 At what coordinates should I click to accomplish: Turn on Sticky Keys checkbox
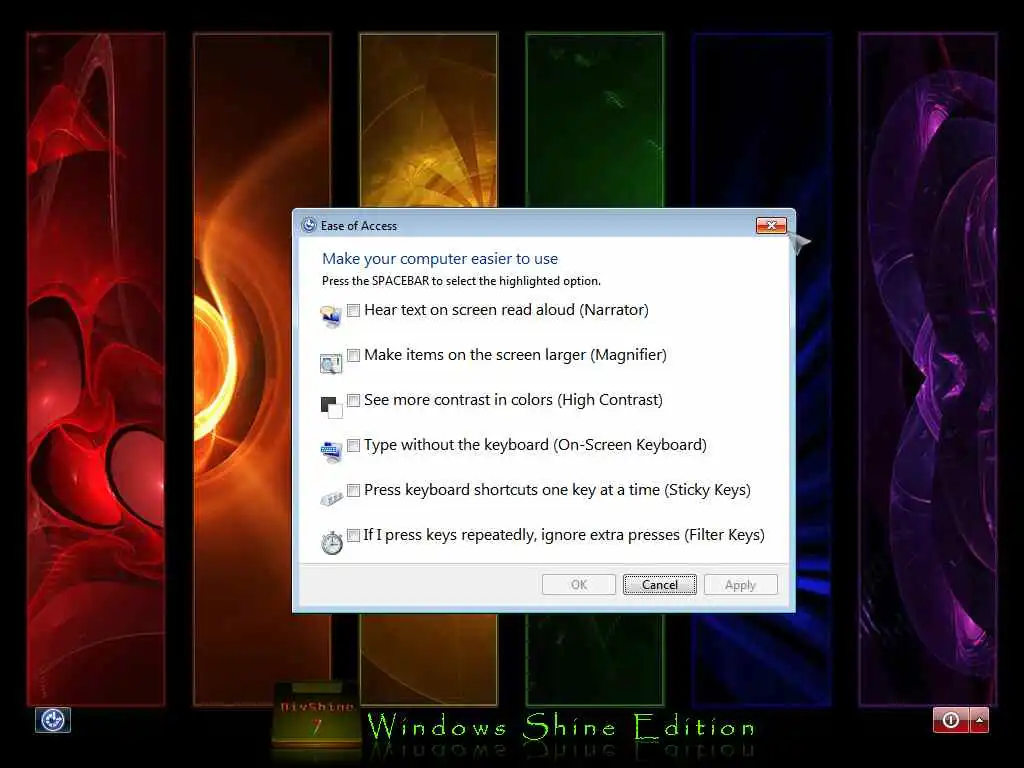coord(353,490)
